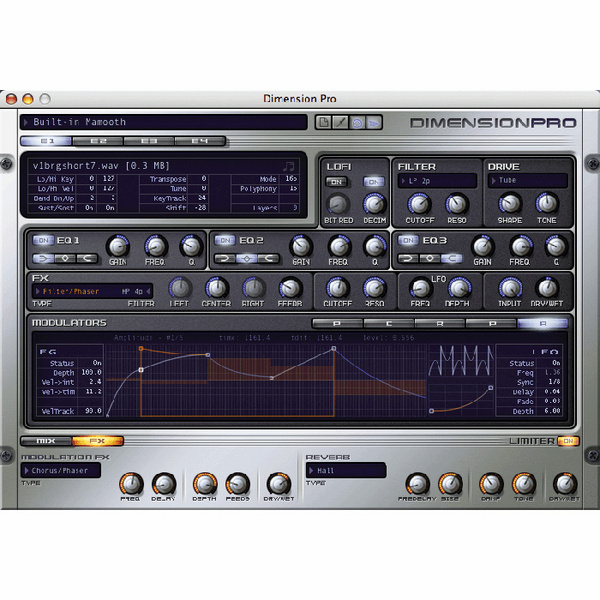Click the FX LFO DEPTH knob
The height and width of the screenshot is (600, 600).
click(458, 288)
